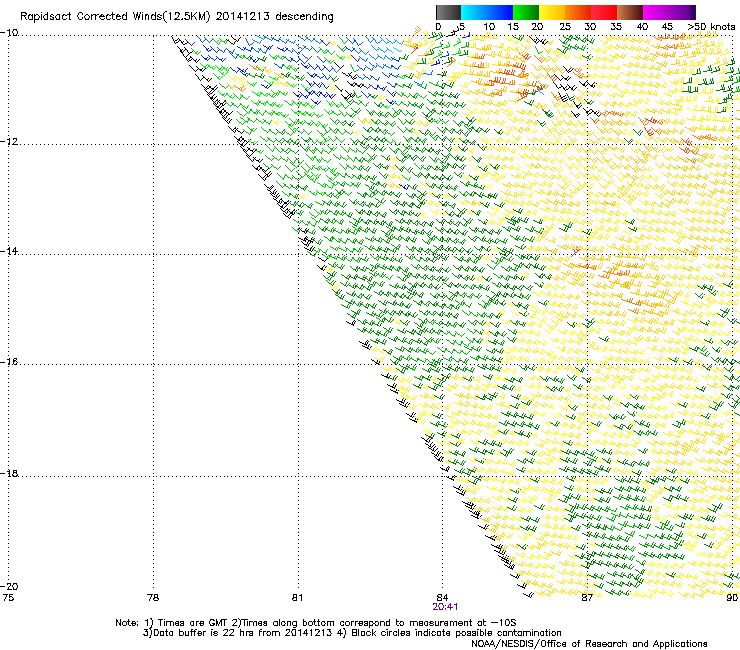Click the Rapidscat Corrected Winds title text
The width and height of the screenshot is (740, 650).
(x=177, y=17)
